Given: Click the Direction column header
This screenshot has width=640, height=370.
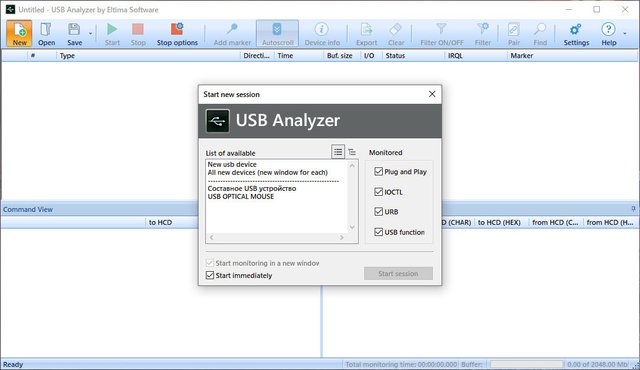Looking at the screenshot, I should click(x=257, y=55).
